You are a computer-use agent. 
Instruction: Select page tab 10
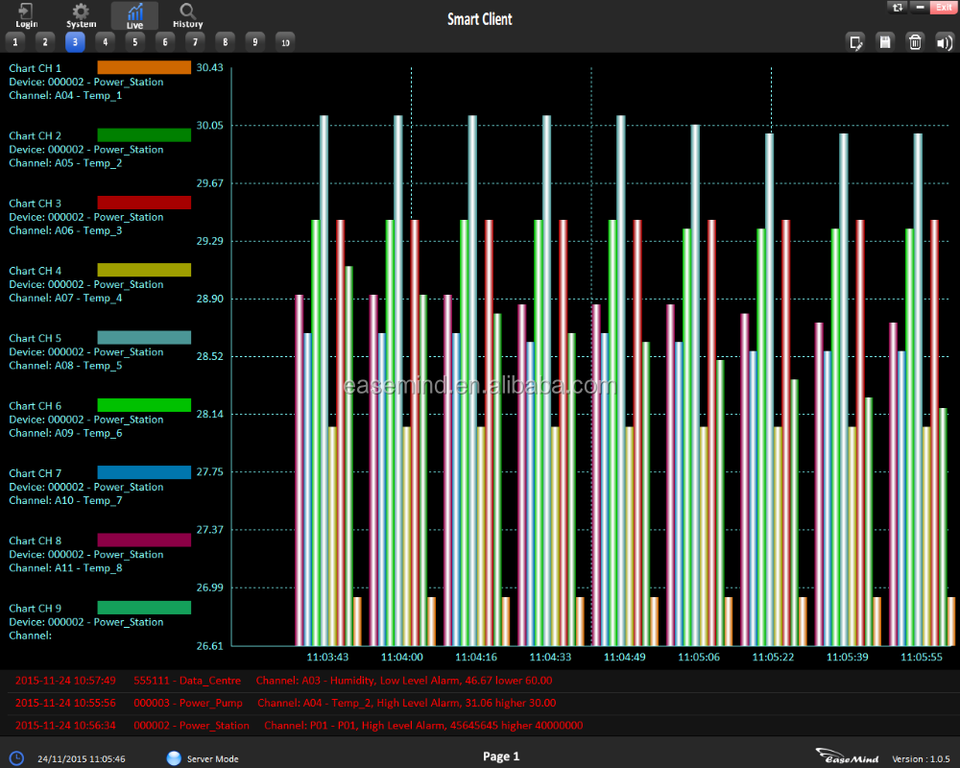pos(285,42)
